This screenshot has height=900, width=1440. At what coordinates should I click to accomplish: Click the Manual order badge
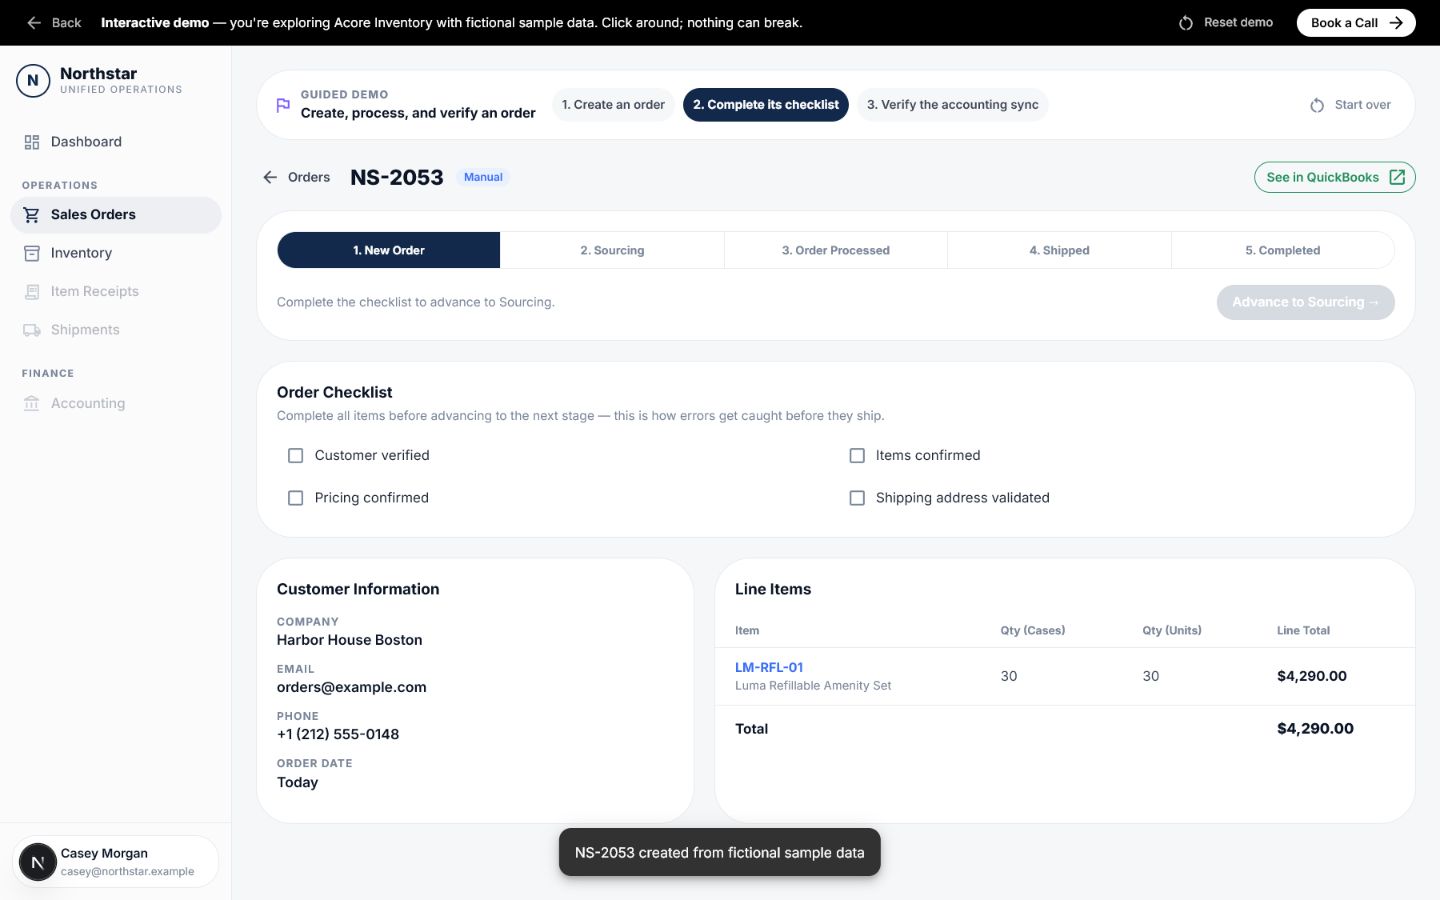point(483,177)
